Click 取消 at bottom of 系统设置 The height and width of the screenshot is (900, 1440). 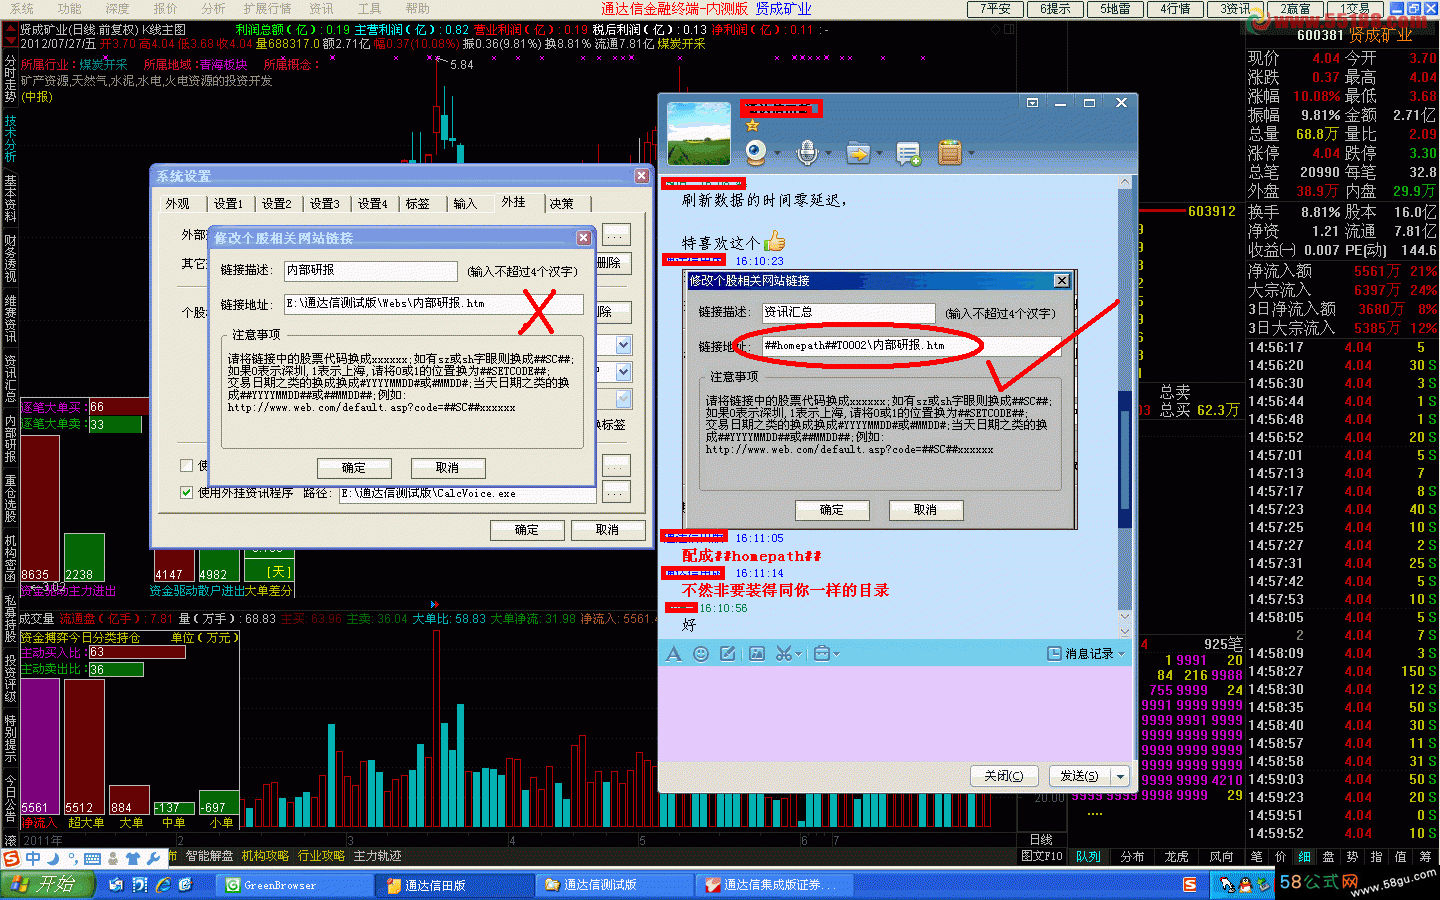click(x=608, y=530)
